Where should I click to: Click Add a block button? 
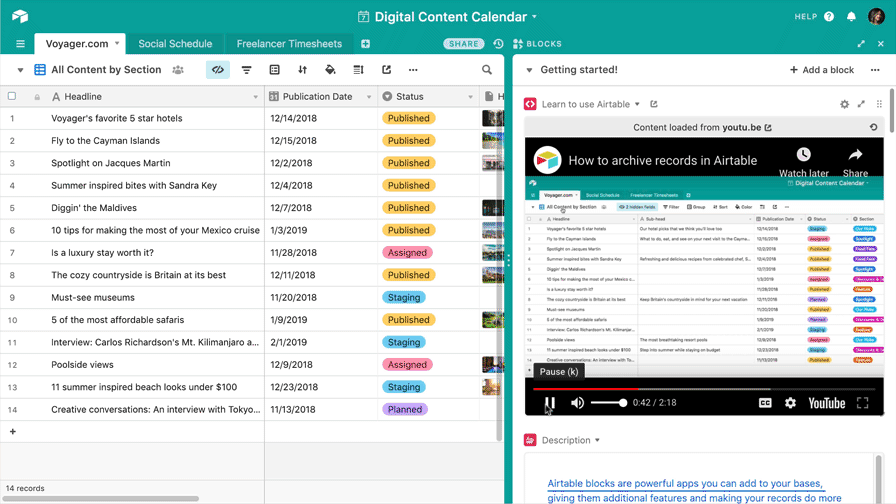[822, 70]
